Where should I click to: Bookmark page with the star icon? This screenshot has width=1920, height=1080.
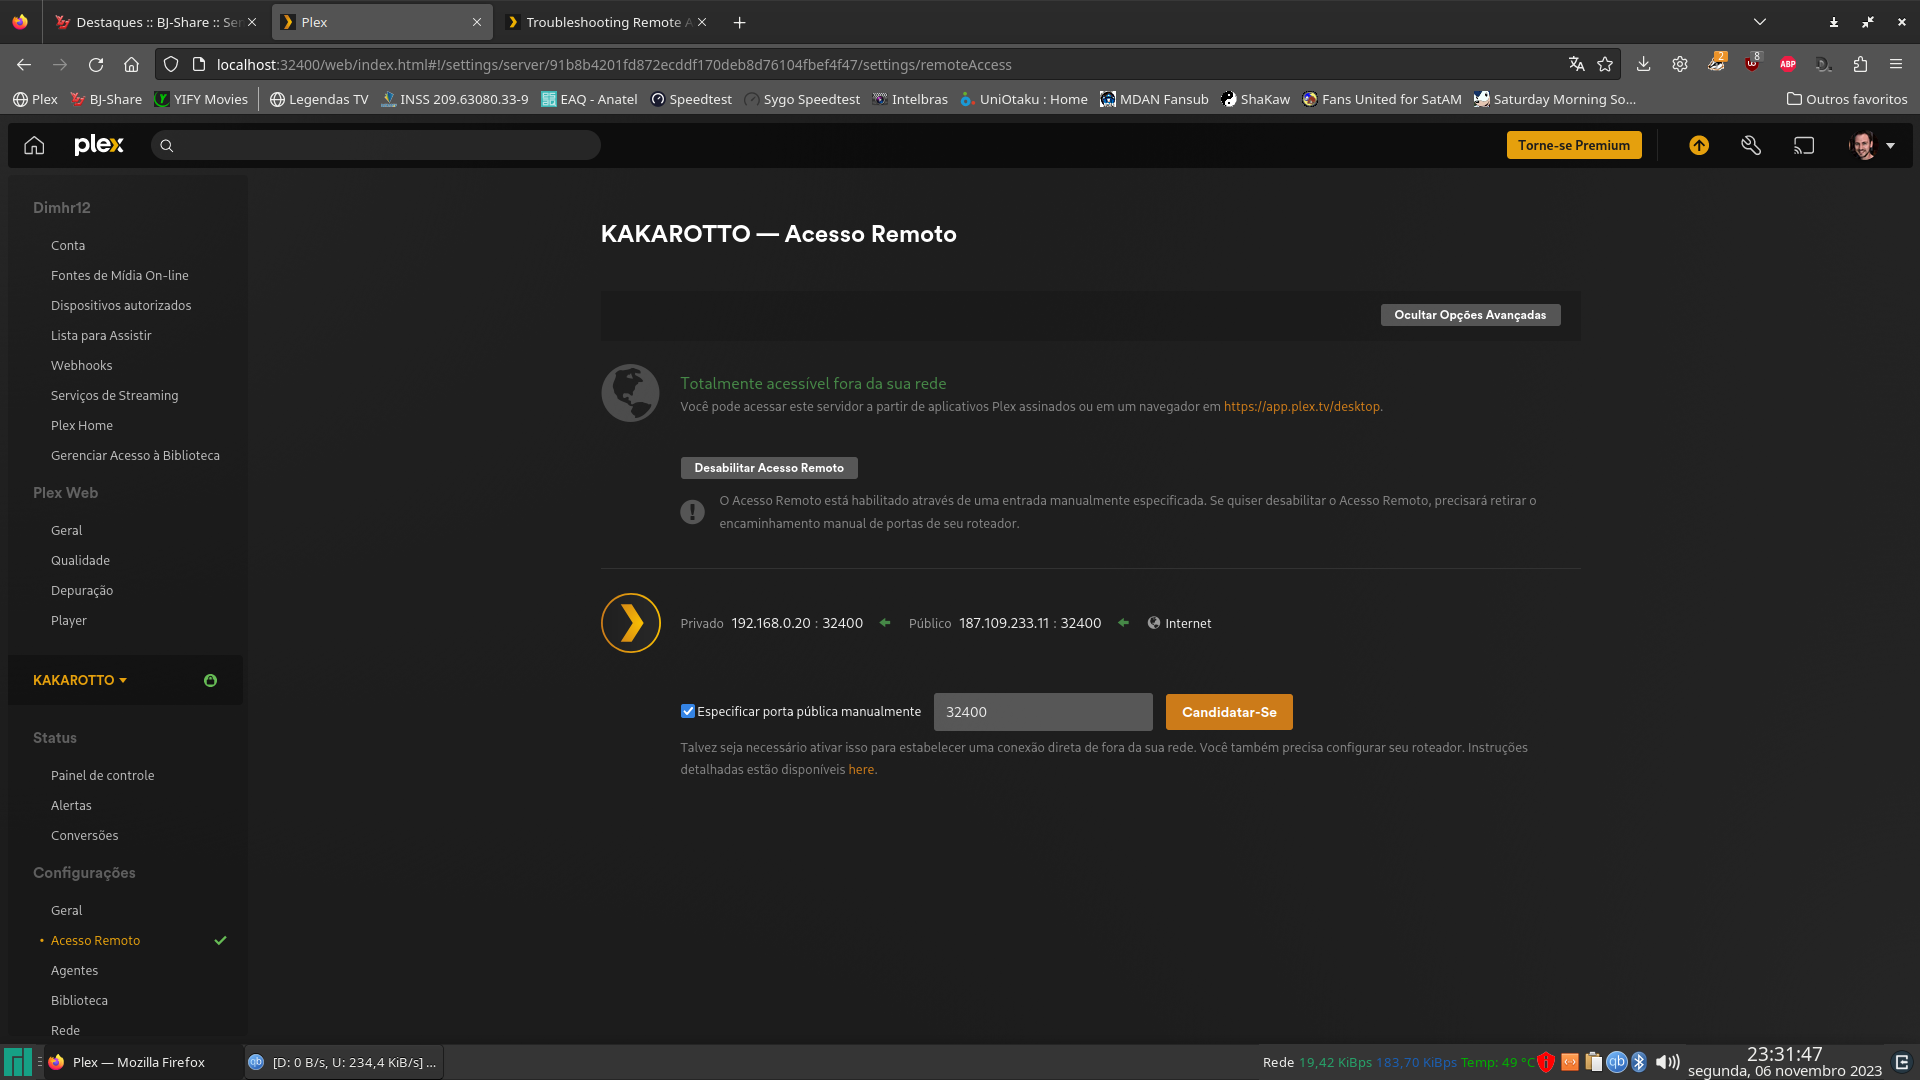pyautogui.click(x=1605, y=64)
